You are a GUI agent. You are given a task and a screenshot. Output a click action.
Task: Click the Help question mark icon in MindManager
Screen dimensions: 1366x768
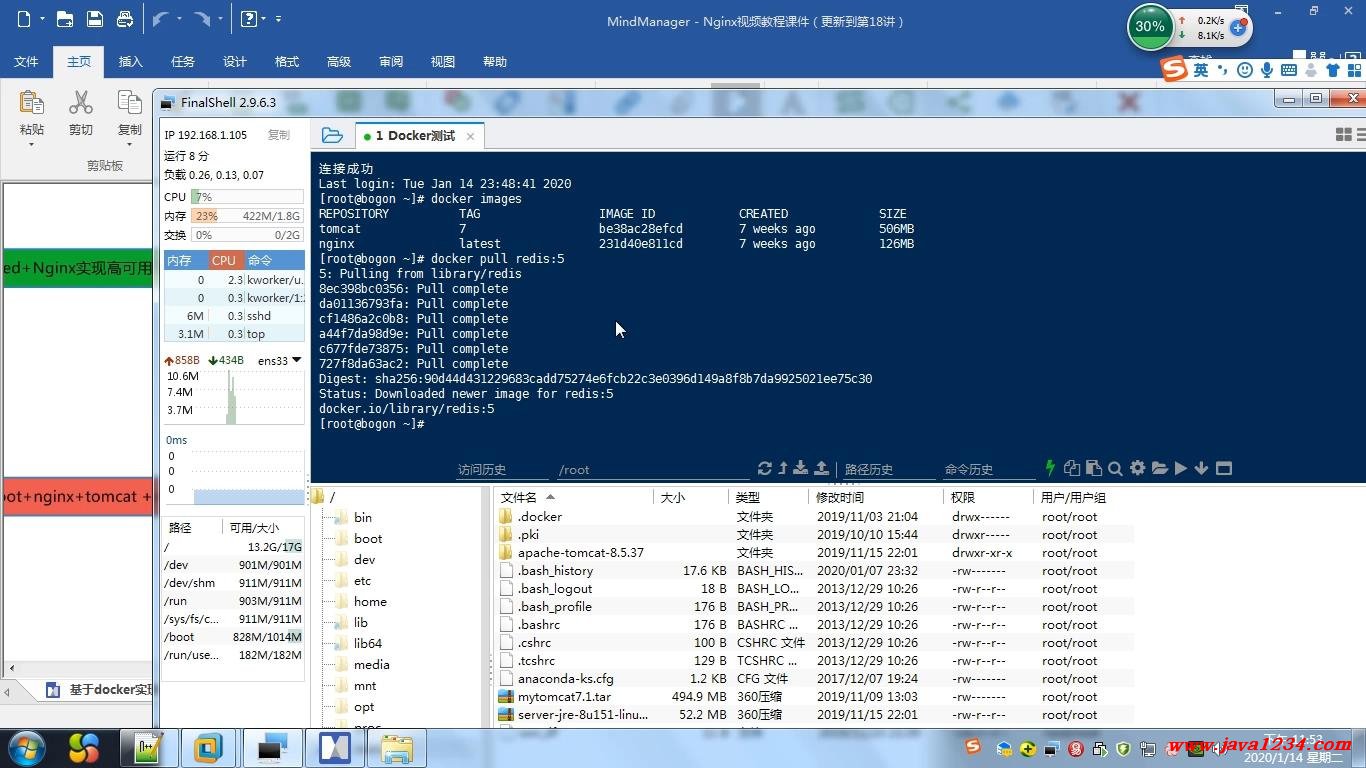(x=249, y=18)
